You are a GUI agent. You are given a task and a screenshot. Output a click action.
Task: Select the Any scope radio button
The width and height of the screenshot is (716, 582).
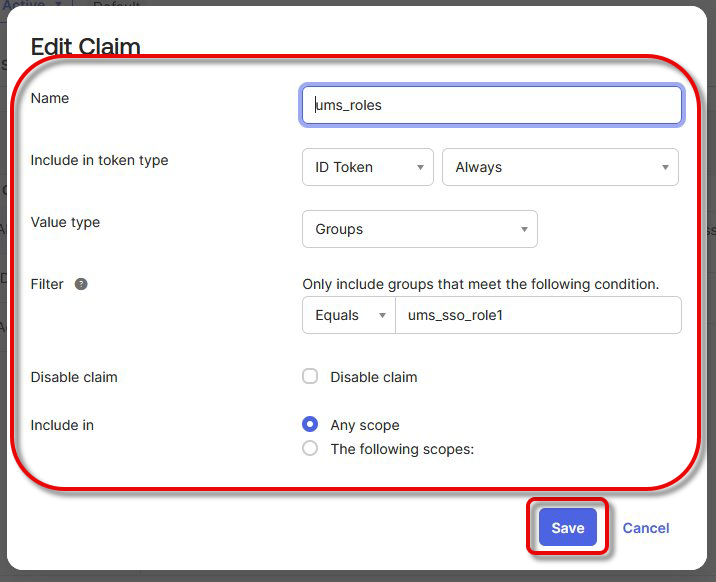pyautogui.click(x=310, y=425)
